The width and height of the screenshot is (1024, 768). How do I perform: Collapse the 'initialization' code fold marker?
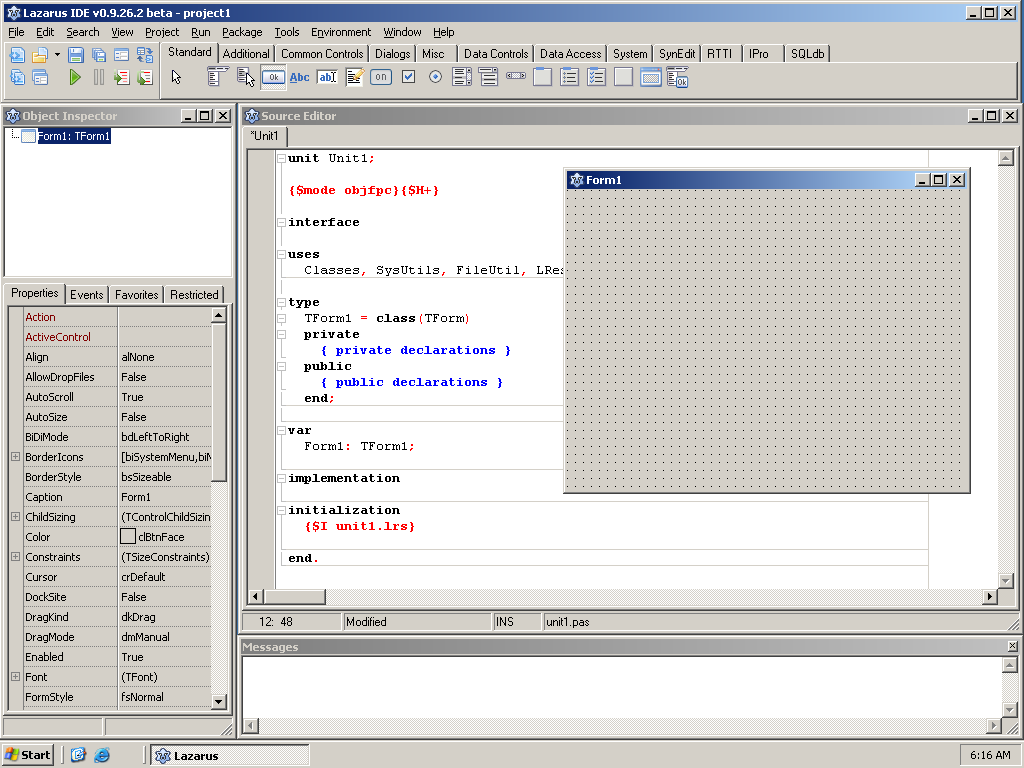281,510
